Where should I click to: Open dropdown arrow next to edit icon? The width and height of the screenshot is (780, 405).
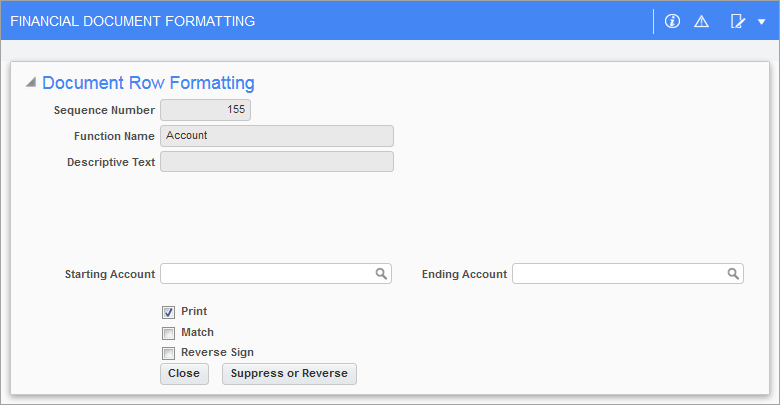point(762,22)
